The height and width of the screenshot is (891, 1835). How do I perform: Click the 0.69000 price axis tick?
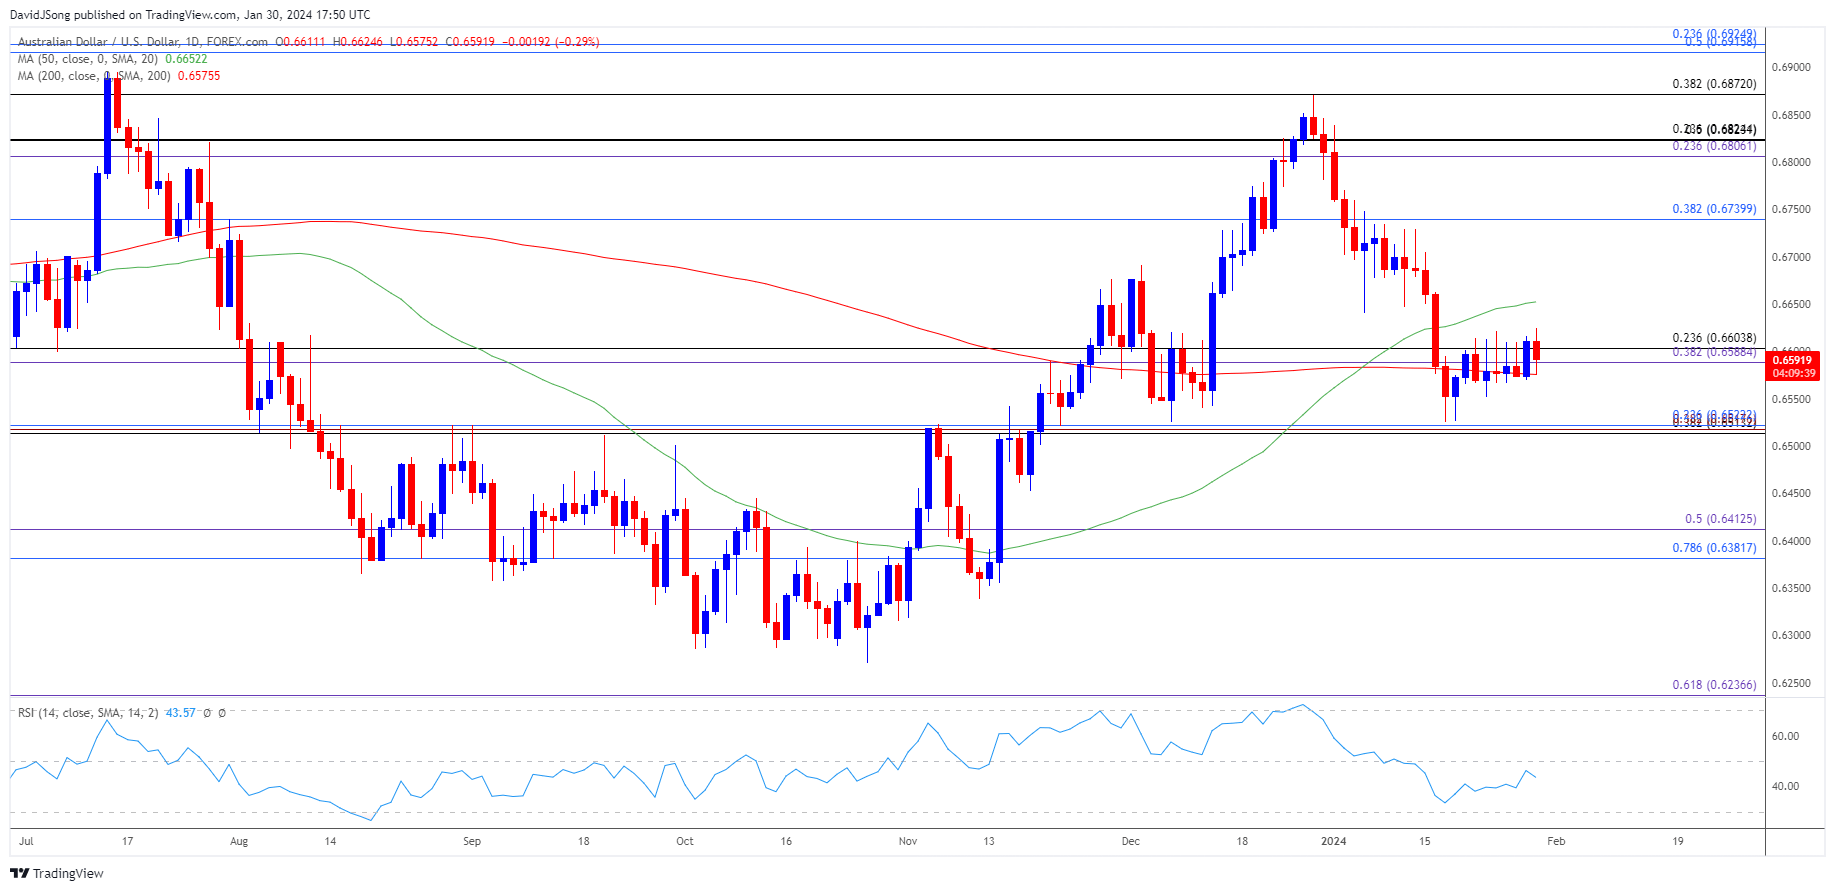[1791, 68]
